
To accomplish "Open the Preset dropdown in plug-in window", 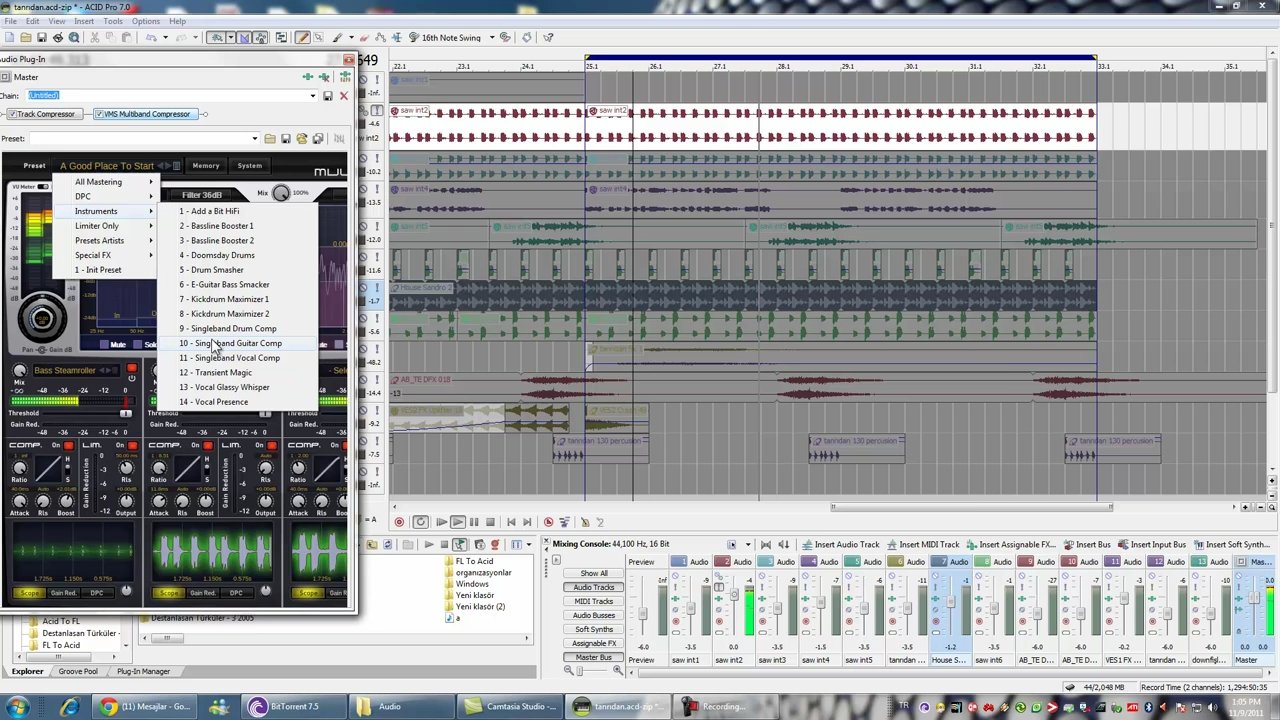I will pyautogui.click(x=254, y=139).
